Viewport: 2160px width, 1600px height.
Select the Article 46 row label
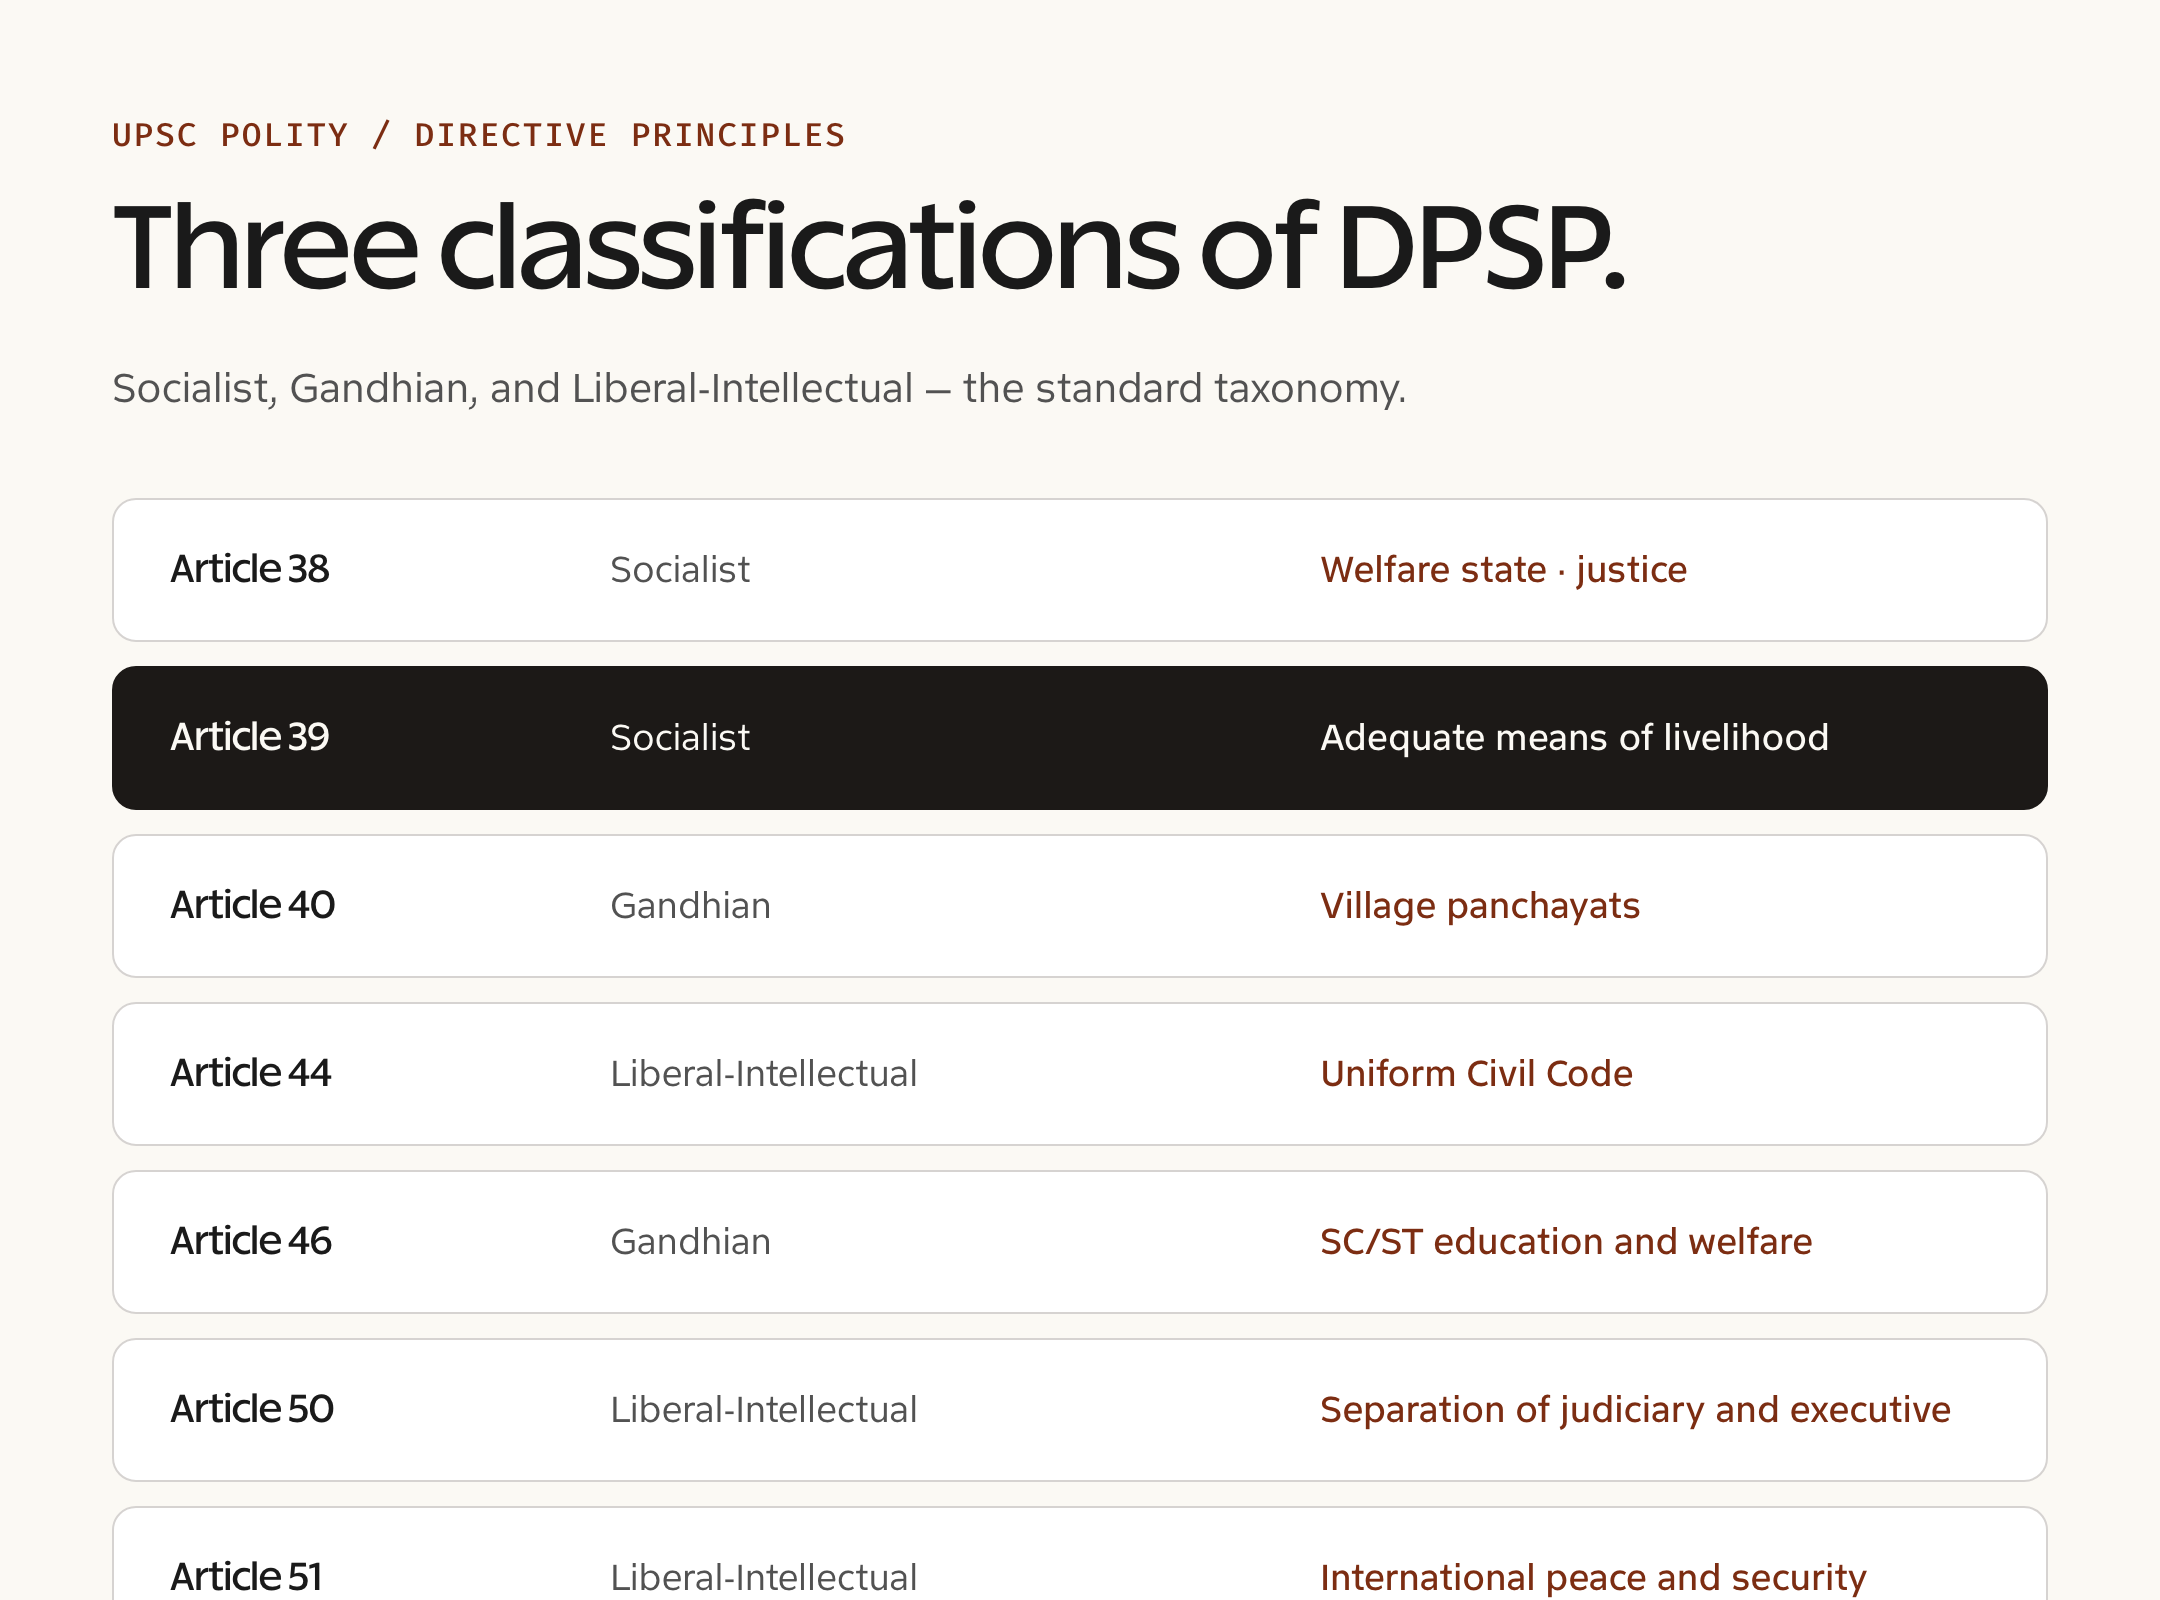tap(251, 1241)
